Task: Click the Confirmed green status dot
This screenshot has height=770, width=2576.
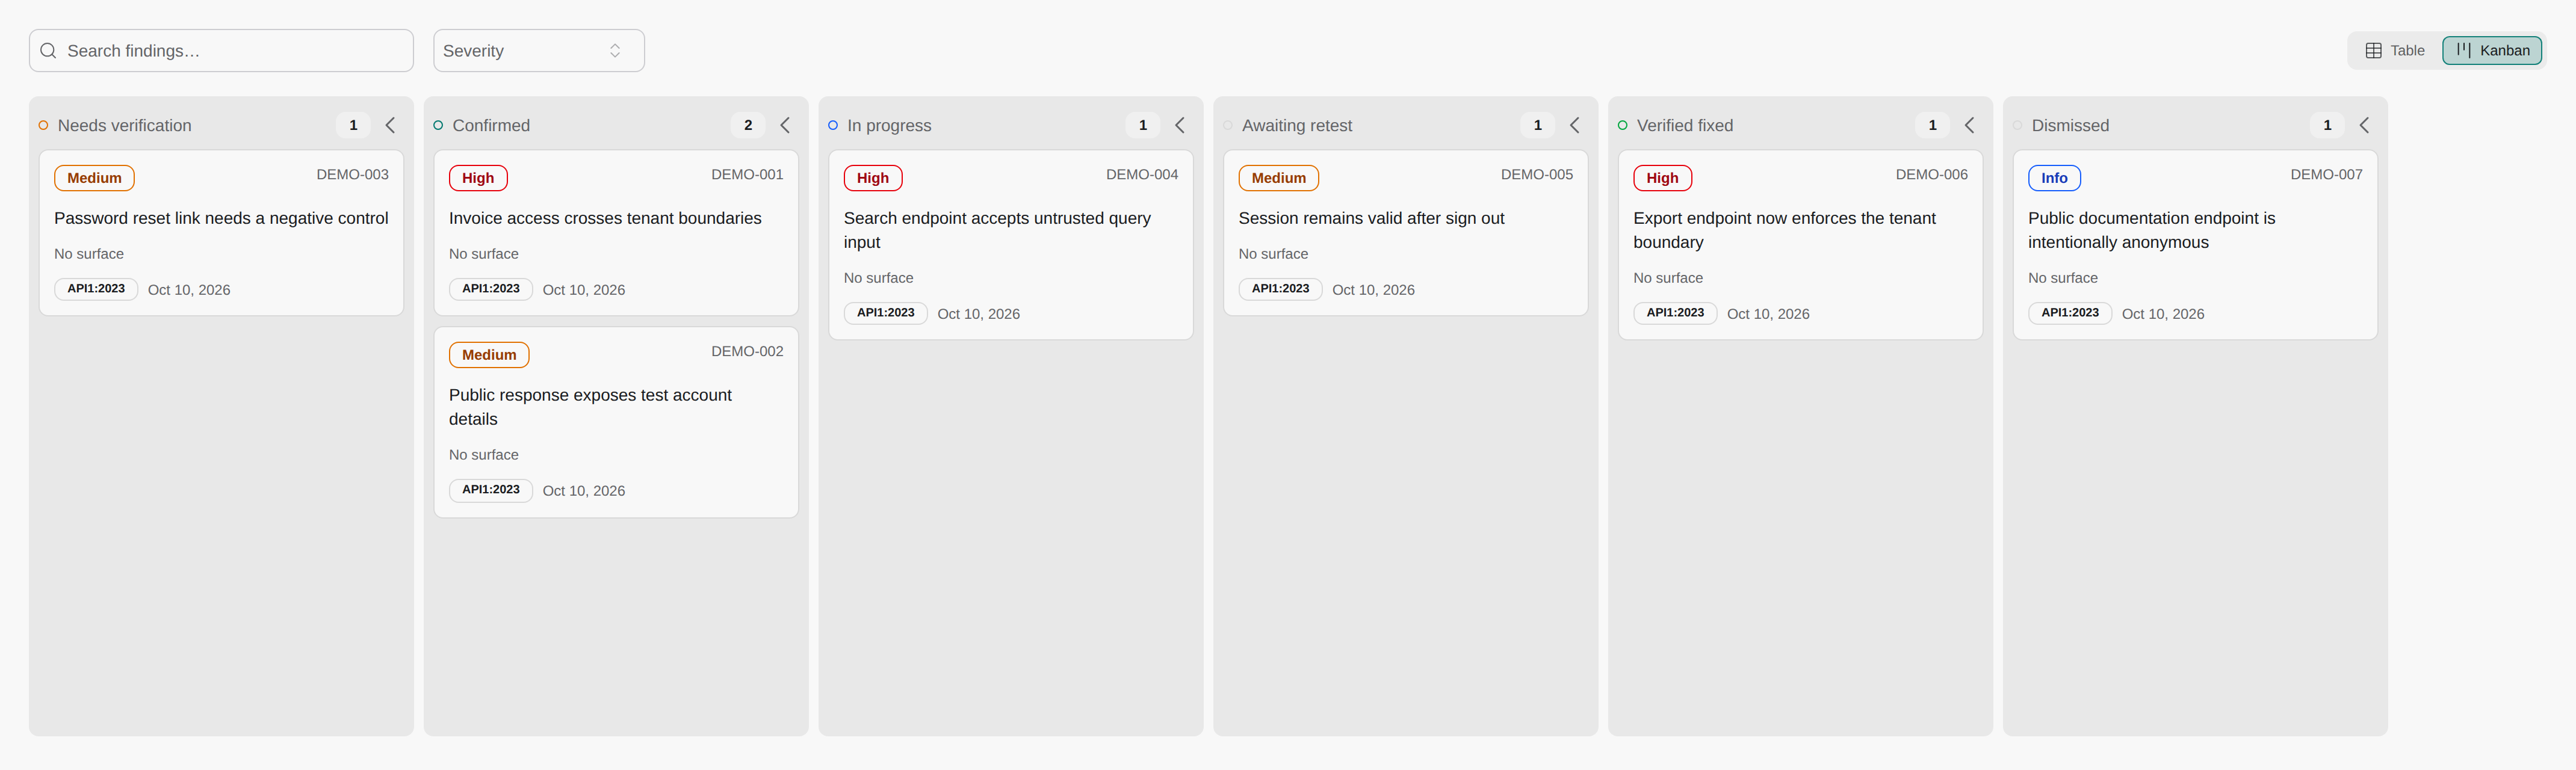Action: [x=438, y=125]
